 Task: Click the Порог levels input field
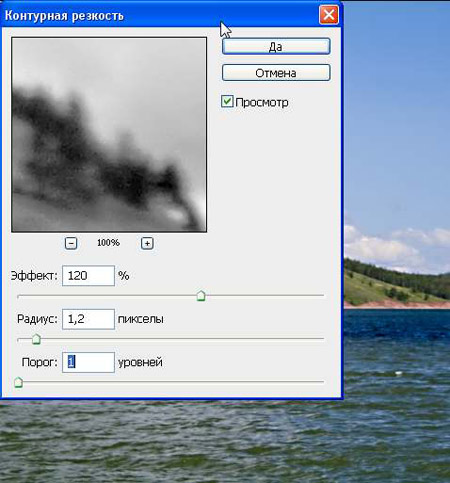pos(88,362)
